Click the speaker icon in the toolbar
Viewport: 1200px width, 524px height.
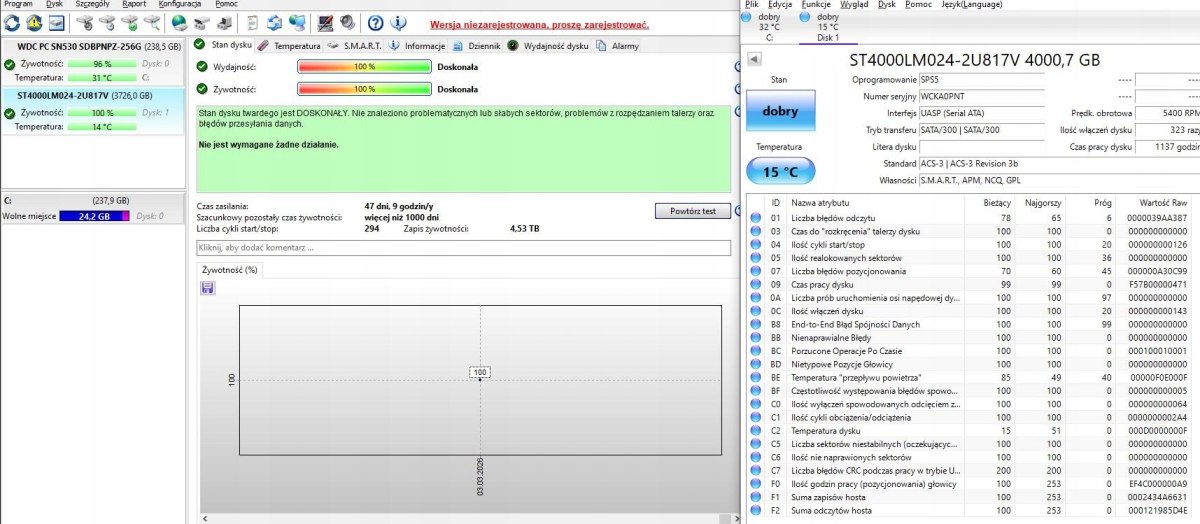[x=347, y=22]
